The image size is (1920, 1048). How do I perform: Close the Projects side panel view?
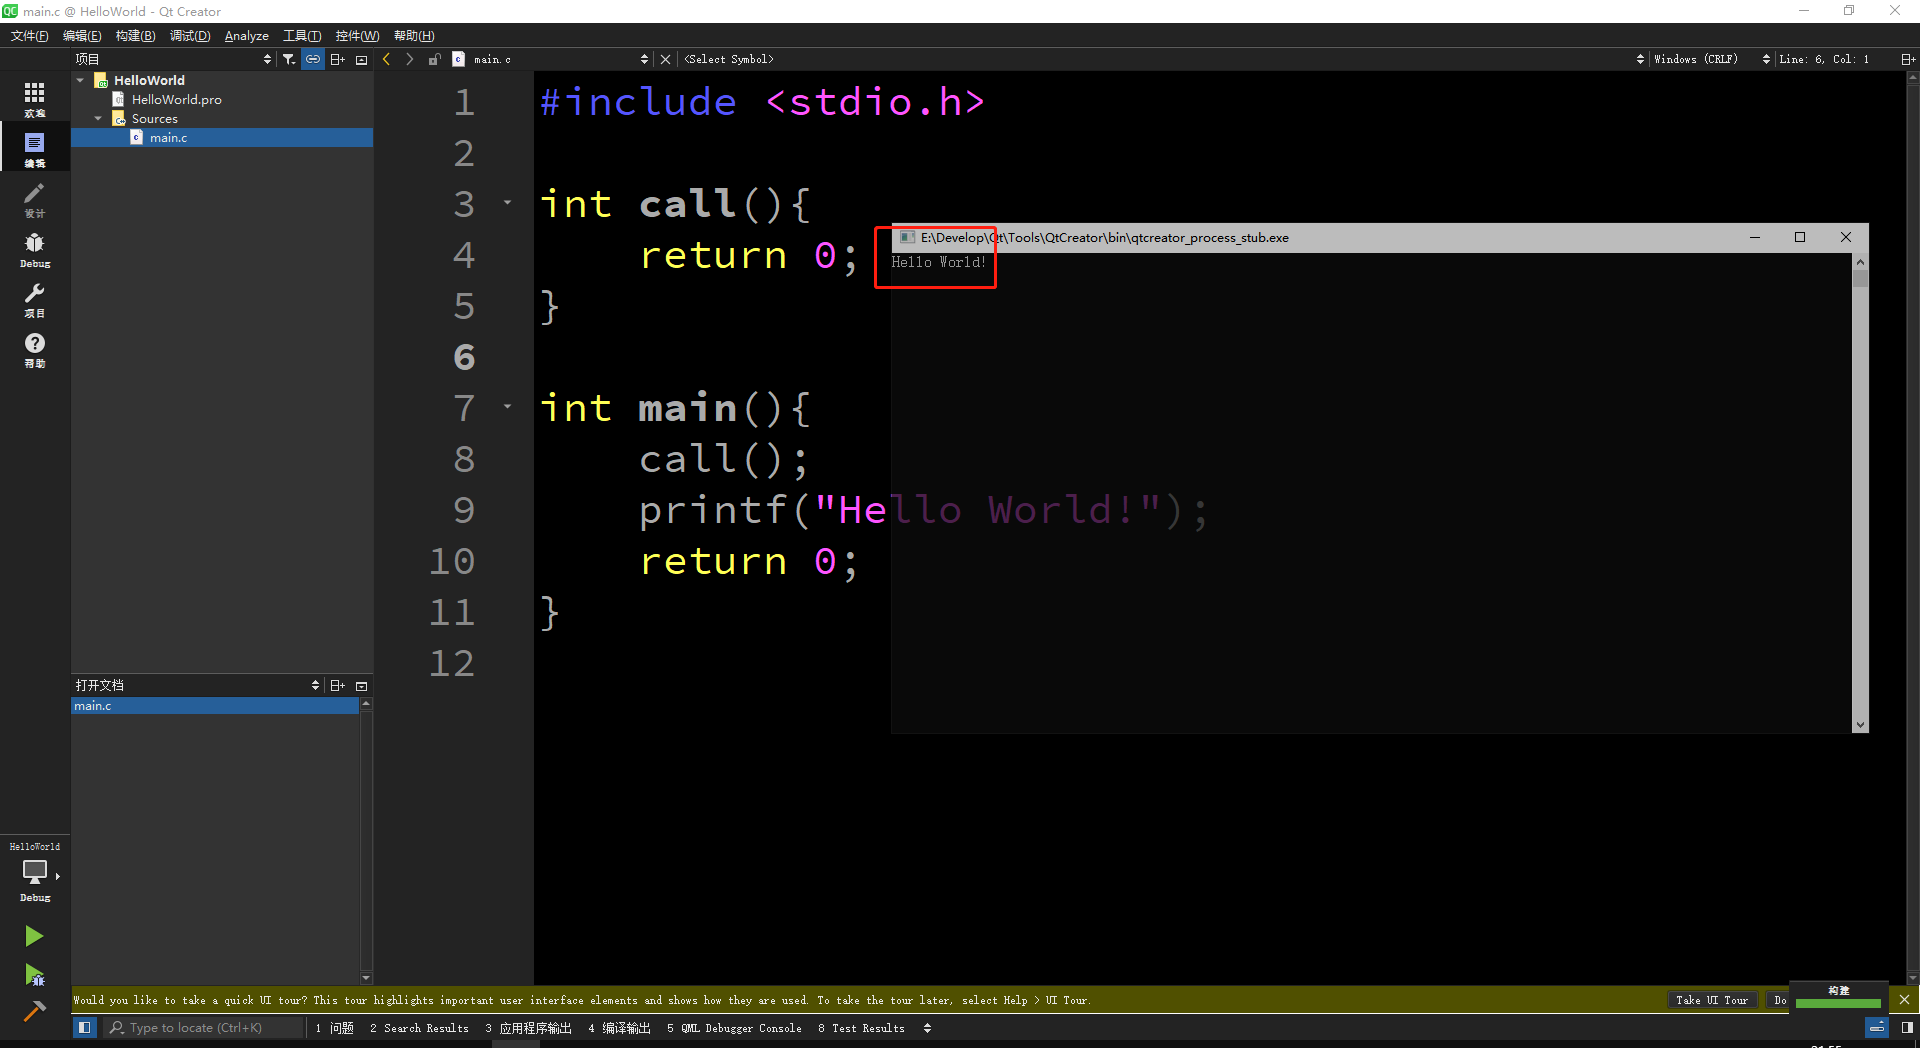[x=362, y=59]
